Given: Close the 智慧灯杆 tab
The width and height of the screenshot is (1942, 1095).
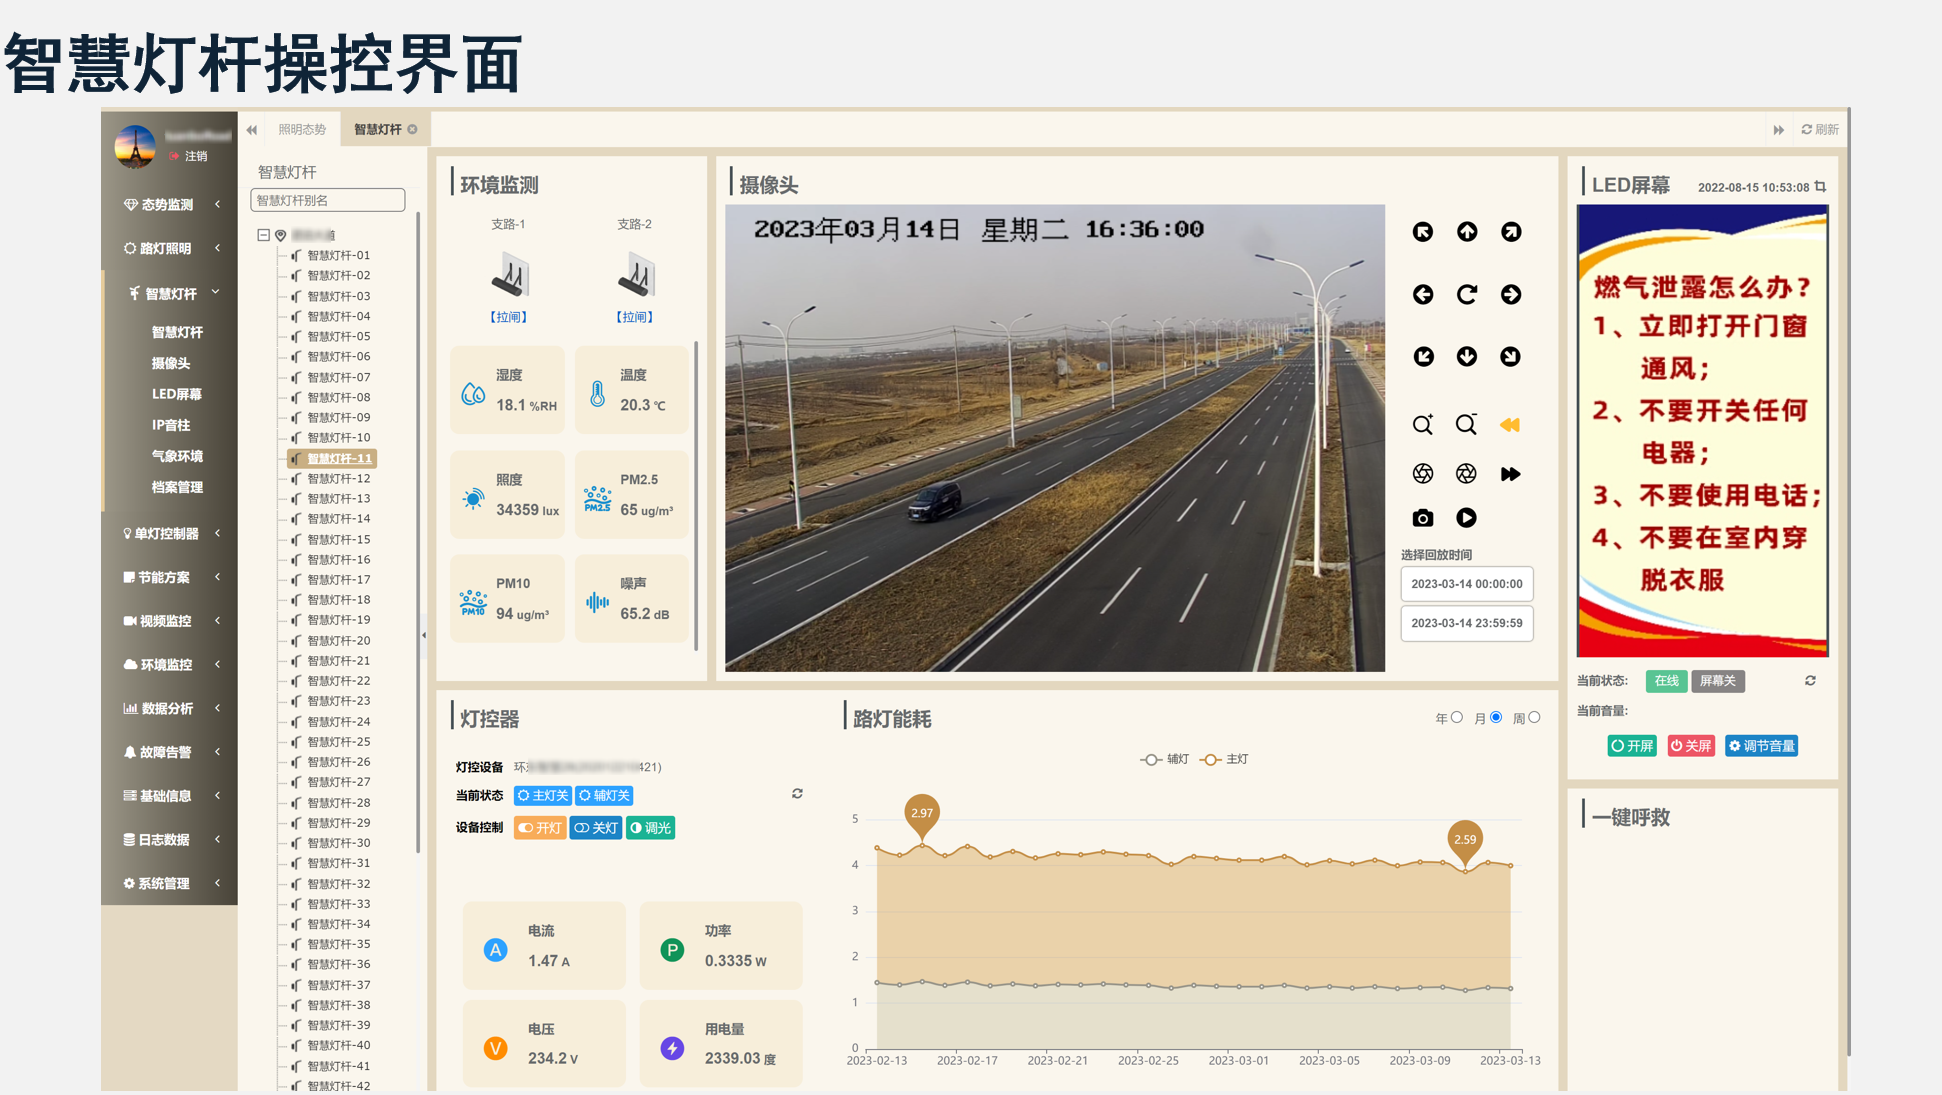Looking at the screenshot, I should [x=412, y=129].
